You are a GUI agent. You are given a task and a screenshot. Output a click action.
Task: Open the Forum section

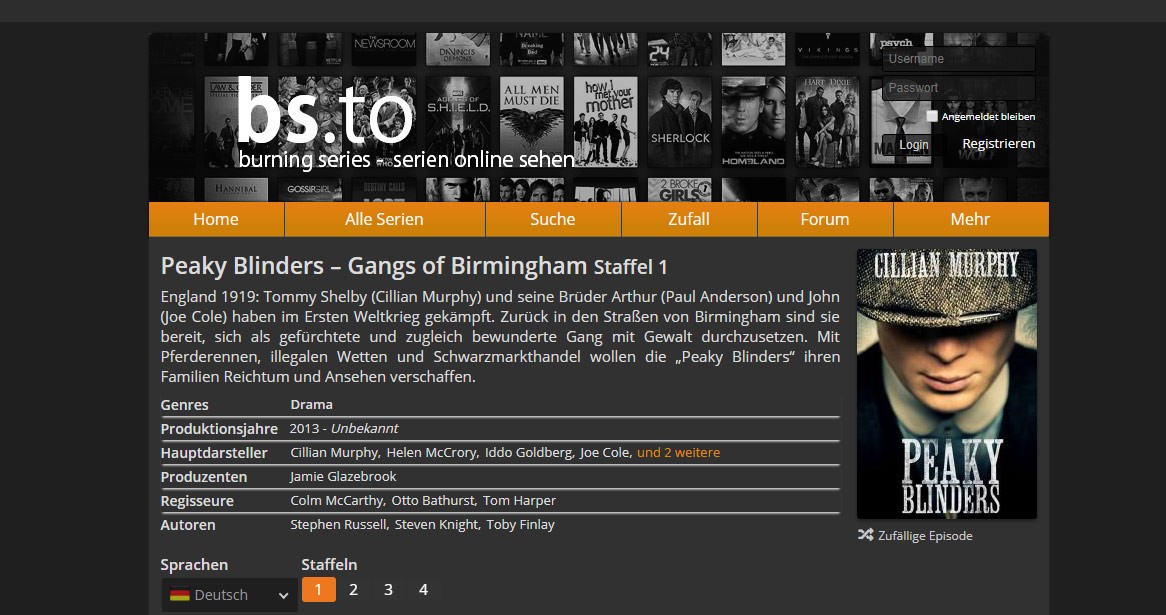[x=825, y=219]
